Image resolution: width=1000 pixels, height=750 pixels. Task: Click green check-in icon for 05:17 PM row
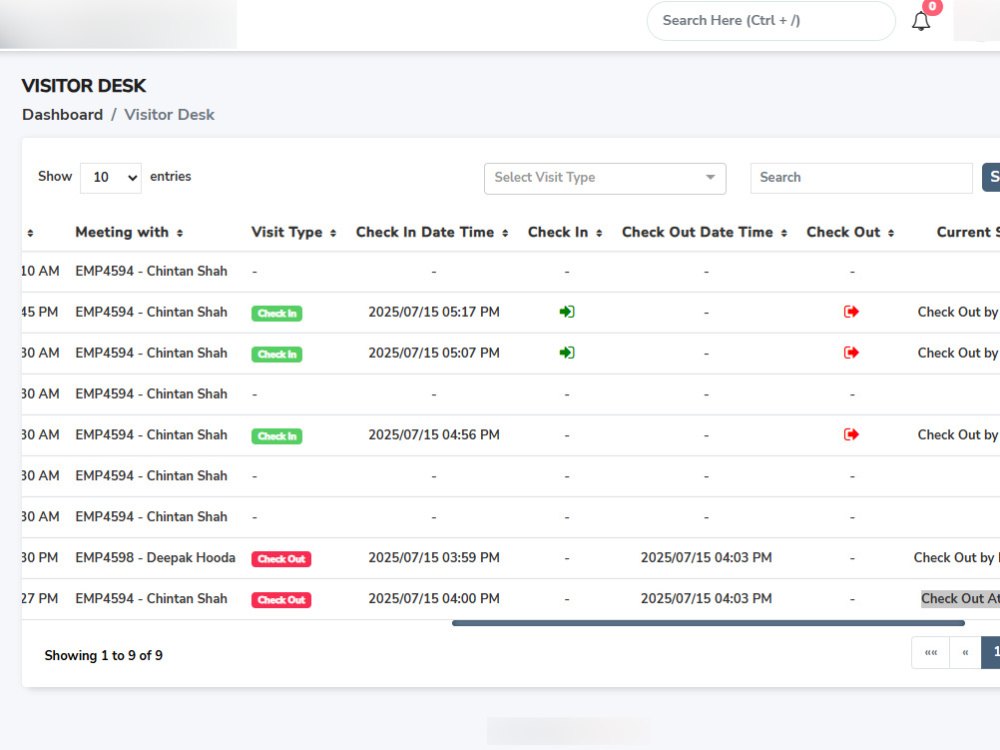(x=567, y=312)
